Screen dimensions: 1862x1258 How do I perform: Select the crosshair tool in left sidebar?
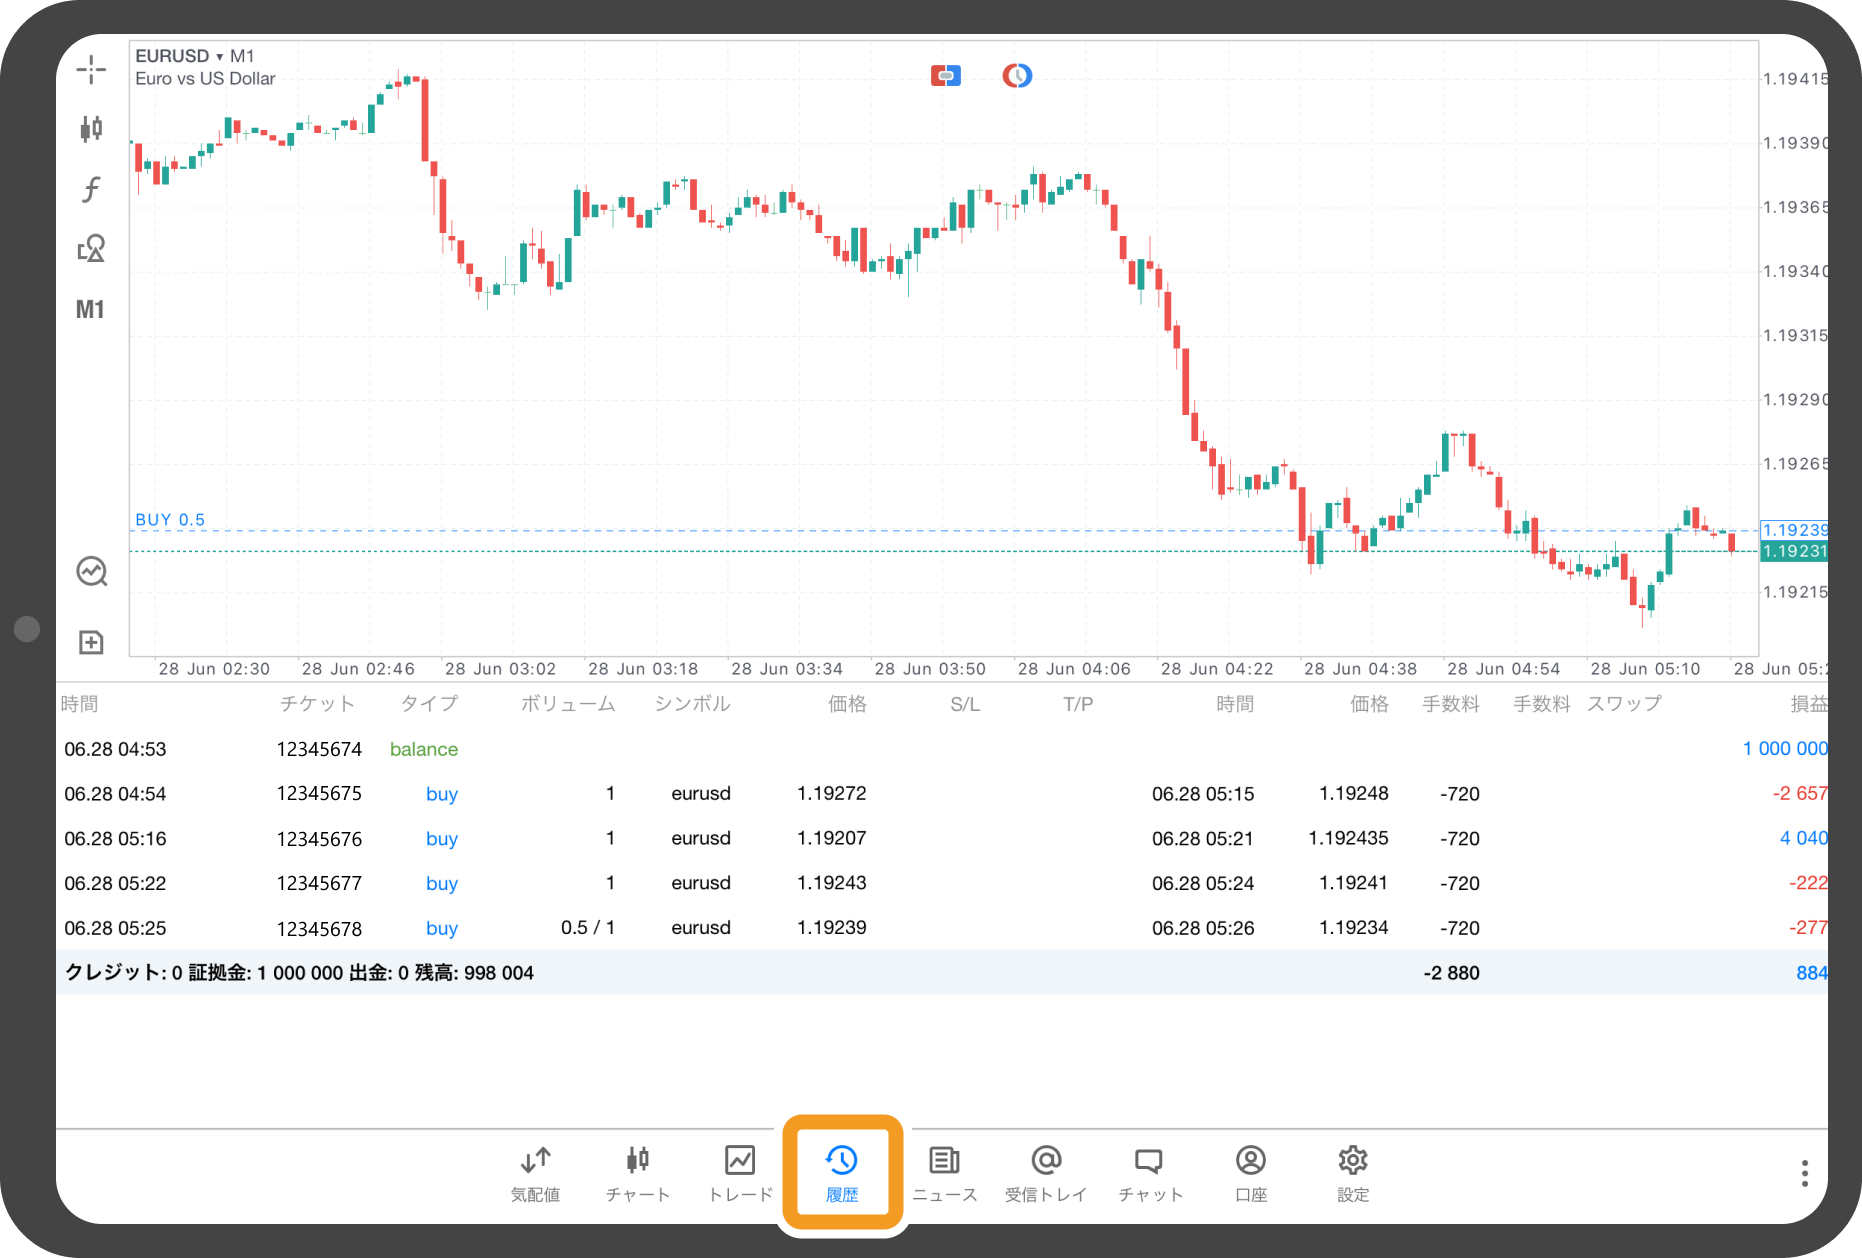(x=91, y=69)
